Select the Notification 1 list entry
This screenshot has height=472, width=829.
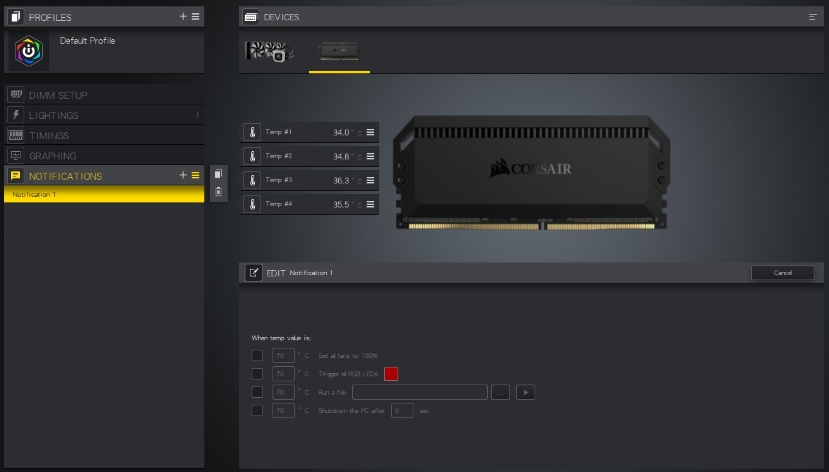(x=104, y=194)
